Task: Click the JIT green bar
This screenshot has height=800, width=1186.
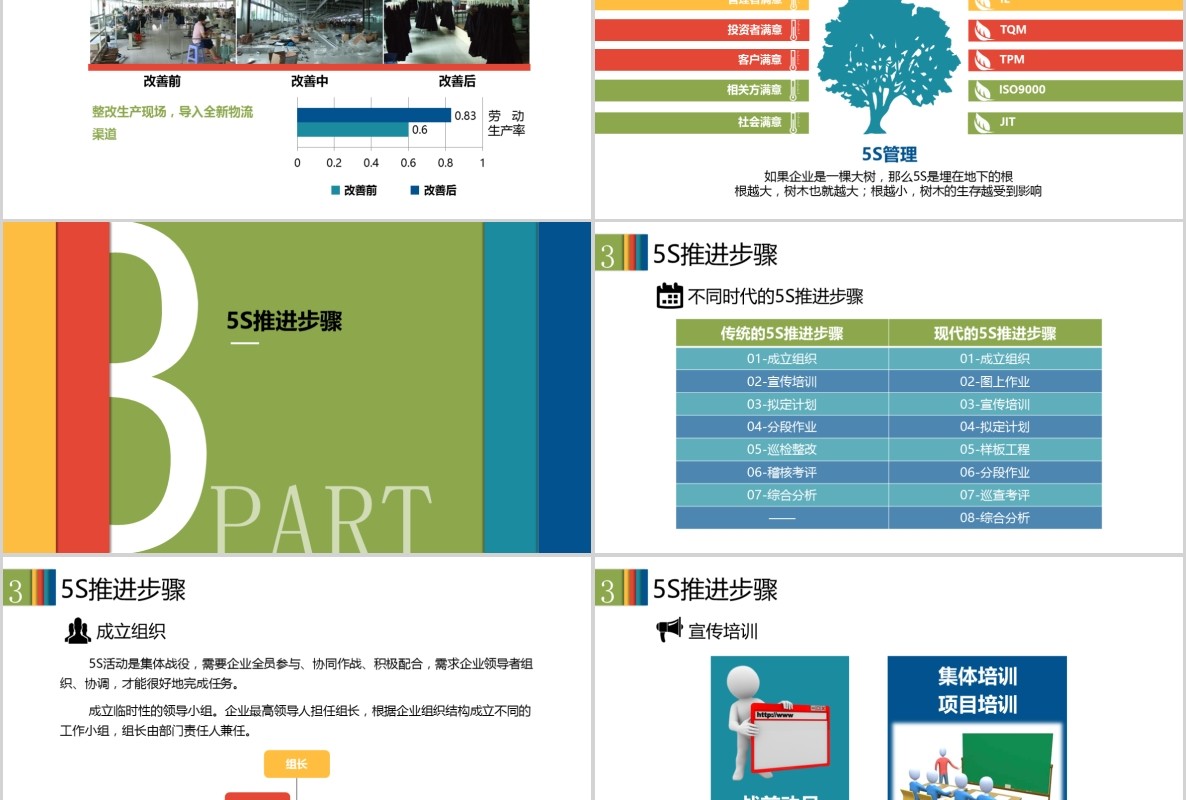Action: 1075,122
